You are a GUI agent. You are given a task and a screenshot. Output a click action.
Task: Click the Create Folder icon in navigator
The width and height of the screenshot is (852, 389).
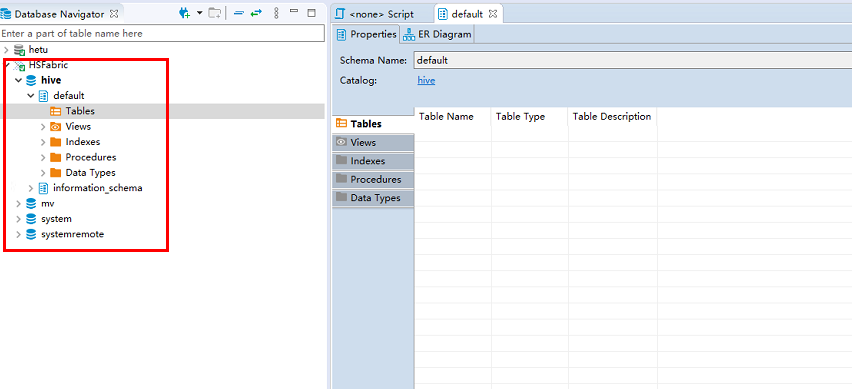tap(215, 14)
